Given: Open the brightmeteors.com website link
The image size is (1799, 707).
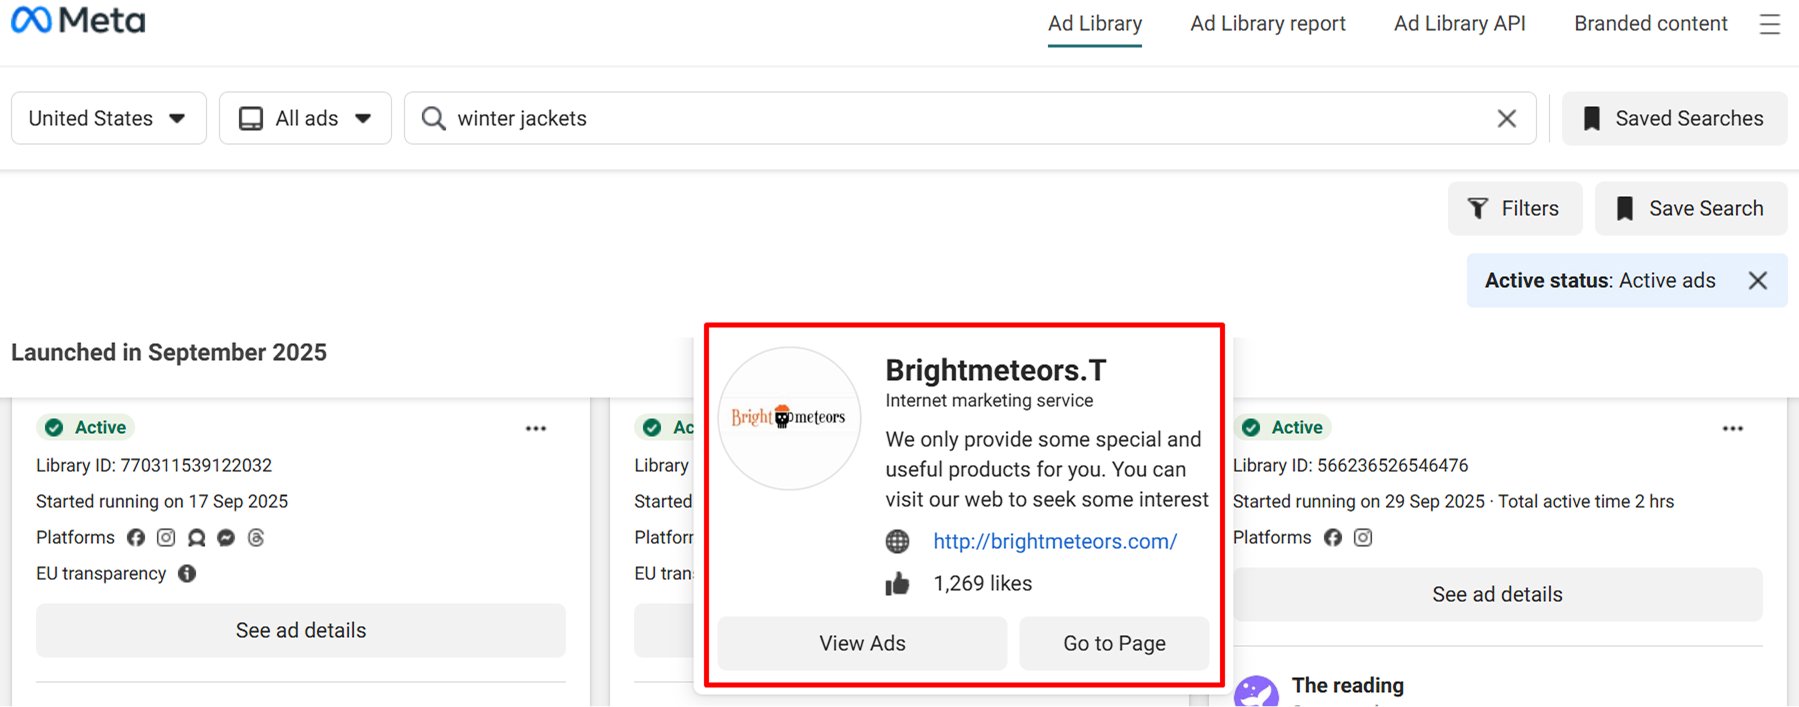Looking at the screenshot, I should pos(1054,542).
